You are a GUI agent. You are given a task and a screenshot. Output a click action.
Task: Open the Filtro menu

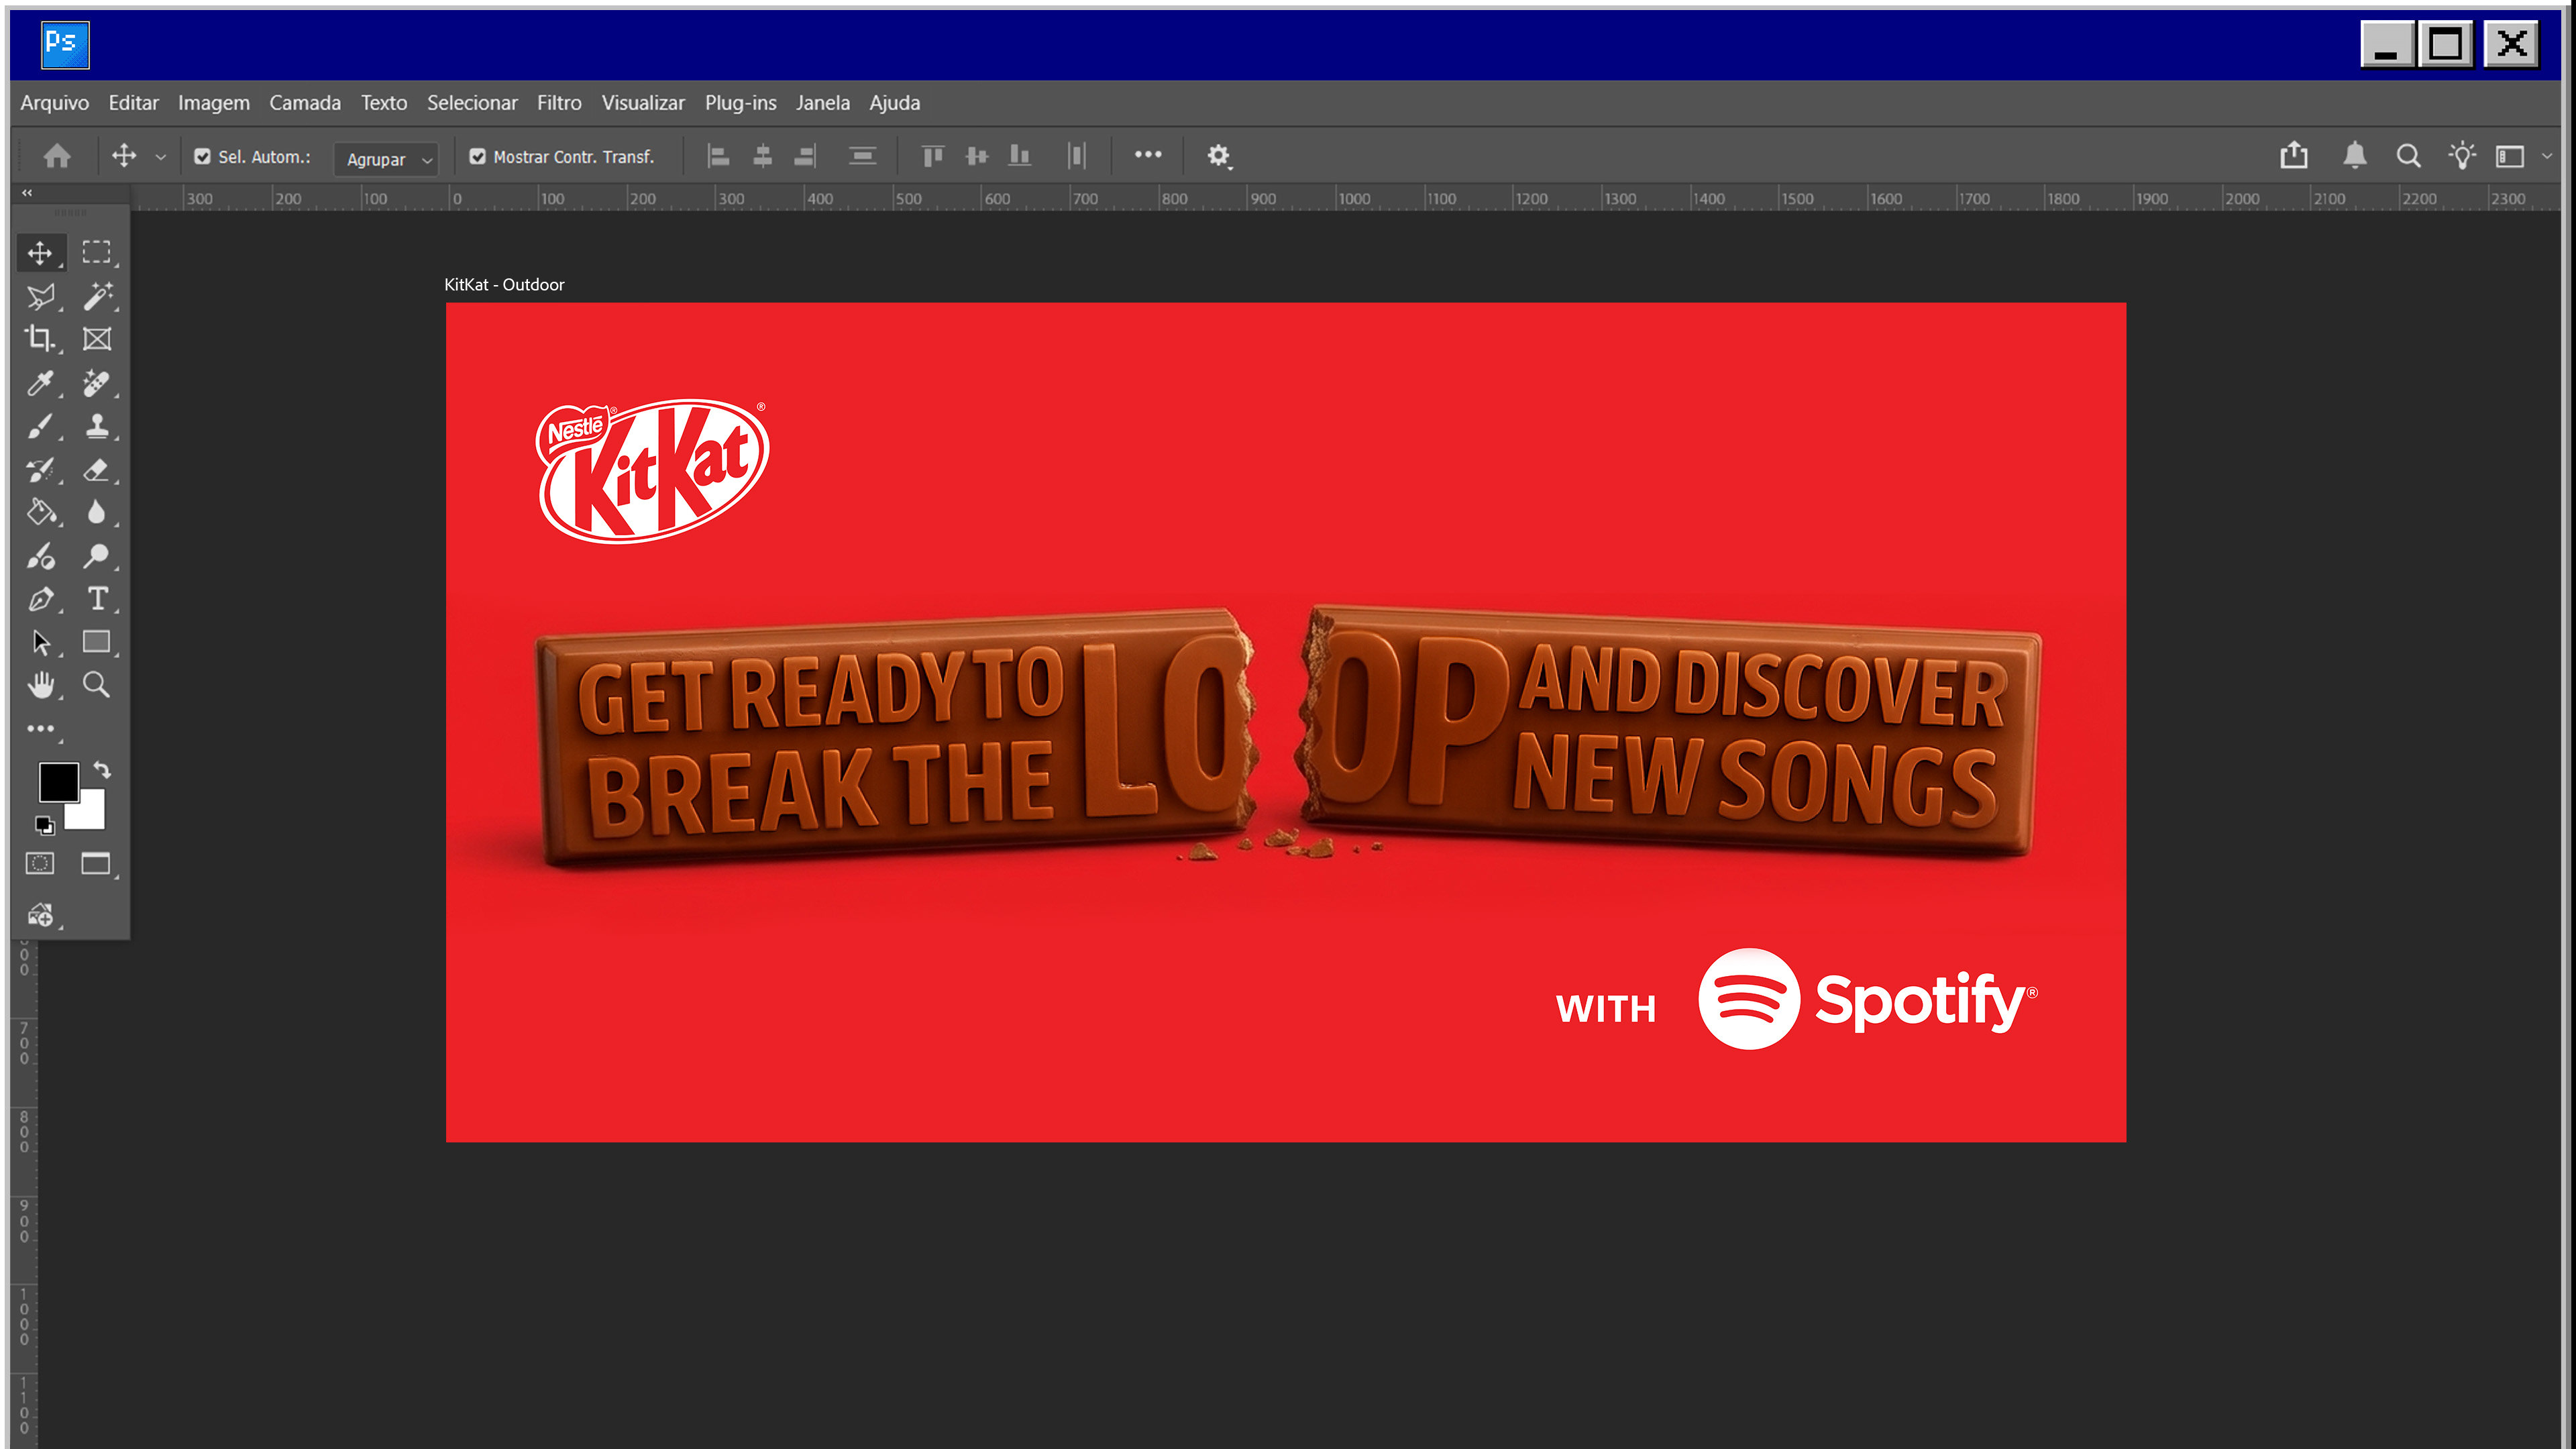558,103
